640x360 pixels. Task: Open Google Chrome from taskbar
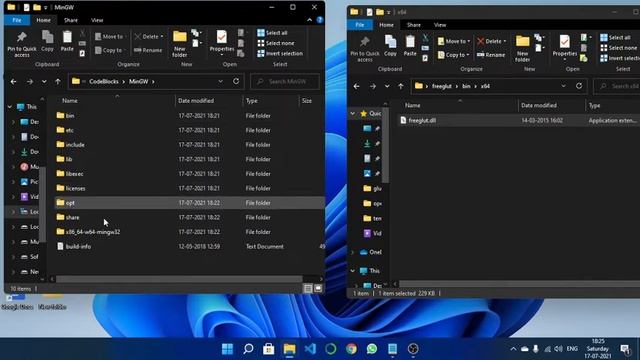pos(351,349)
